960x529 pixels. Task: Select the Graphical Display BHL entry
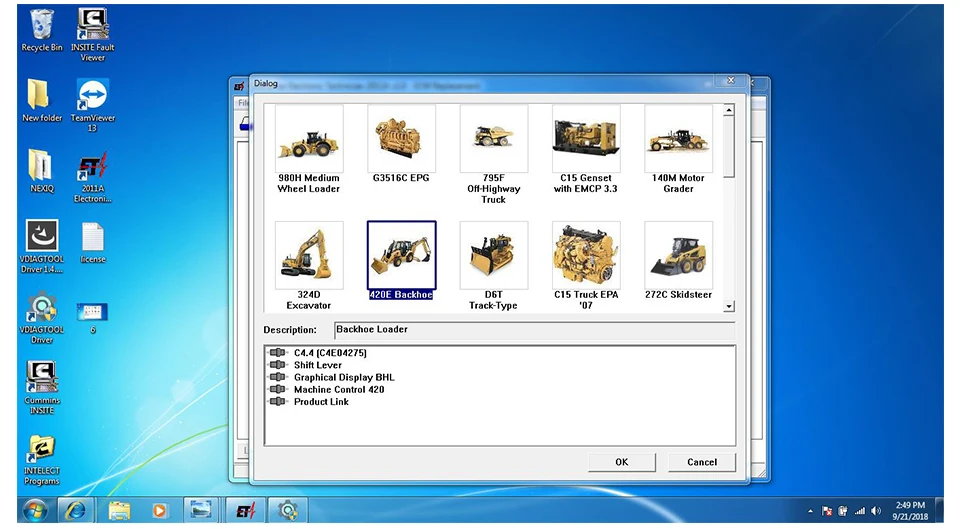[x=344, y=377]
